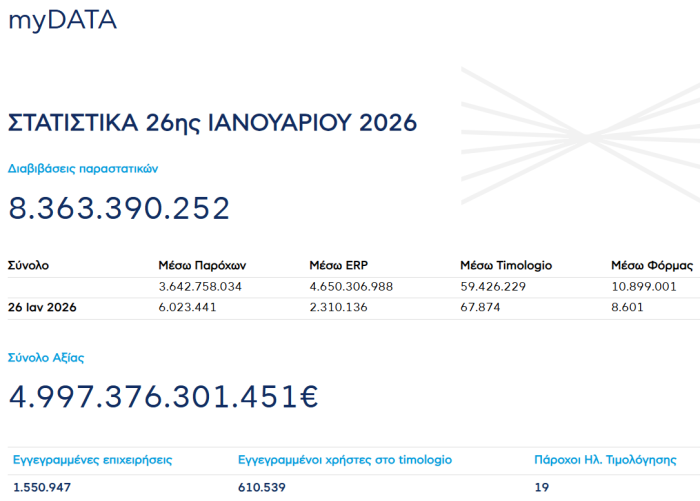Click the myDATA logo
The image size is (700, 501).
click(63, 19)
